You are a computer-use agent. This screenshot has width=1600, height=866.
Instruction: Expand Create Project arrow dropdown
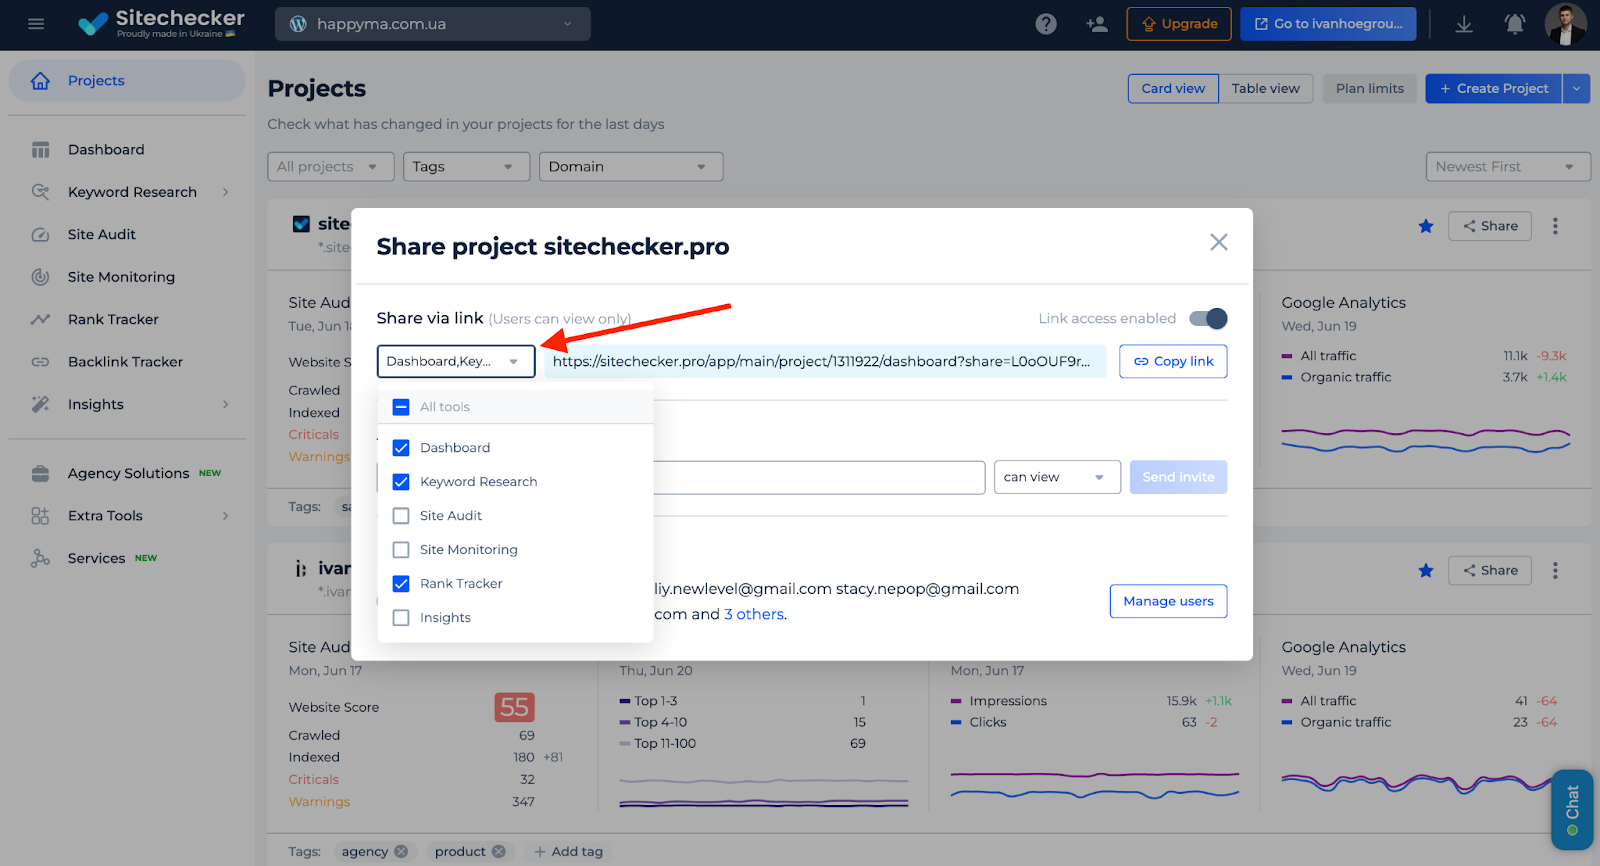pos(1577,89)
